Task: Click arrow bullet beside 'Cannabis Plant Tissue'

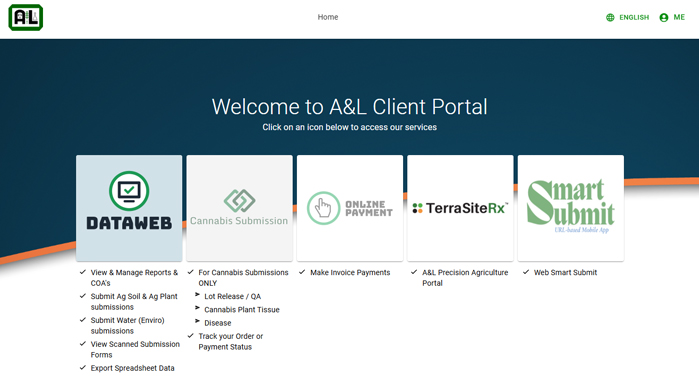Action: [x=197, y=308]
